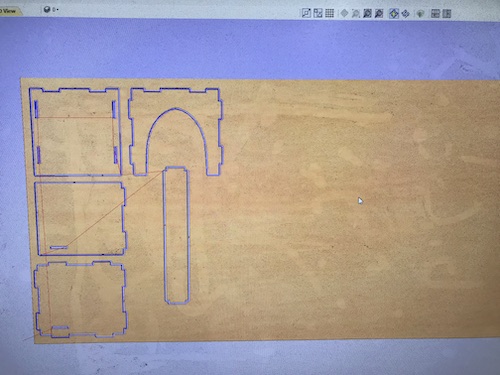500x375 pixels.
Task: Click the square with diagonal line icon
Action: pos(306,13)
